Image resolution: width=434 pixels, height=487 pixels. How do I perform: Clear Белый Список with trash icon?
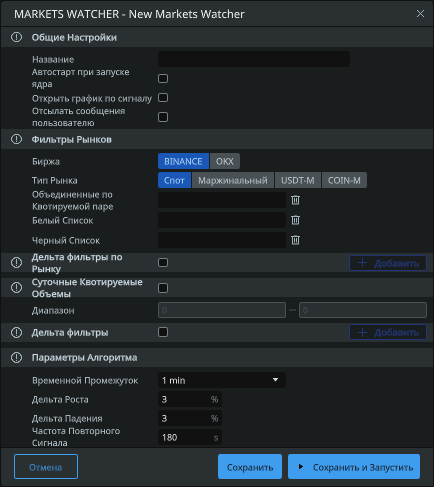[295, 220]
